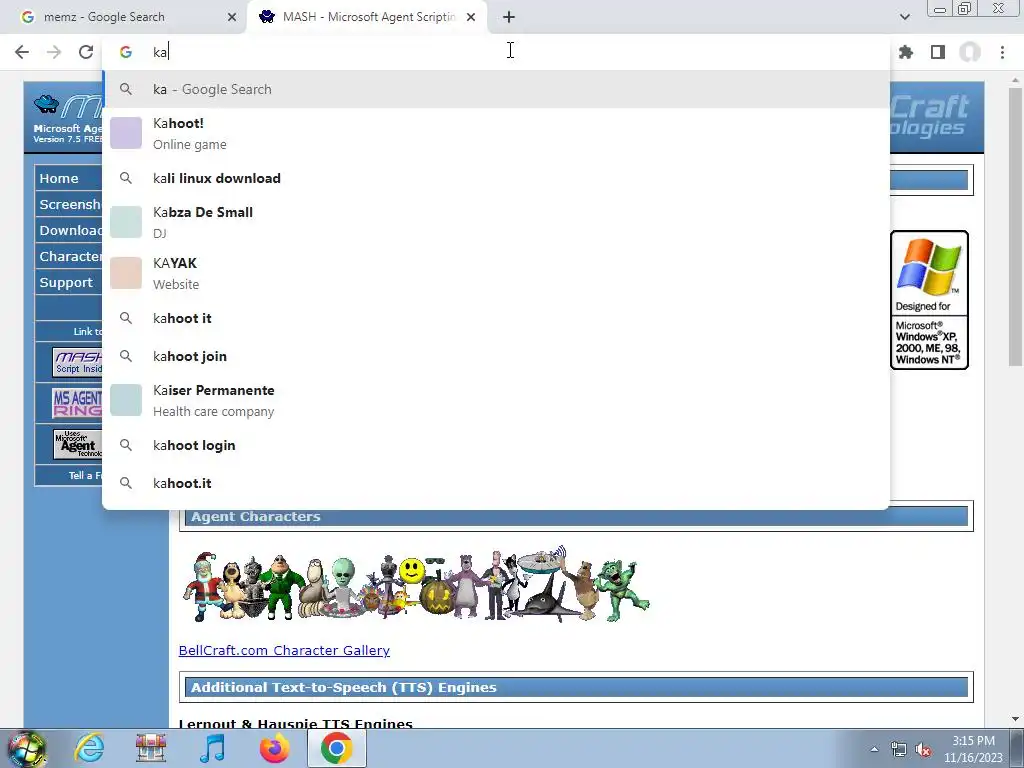Viewport: 1024px width, 768px height.
Task: Select the 'kahoot.it' suggestion
Action: 496,483
